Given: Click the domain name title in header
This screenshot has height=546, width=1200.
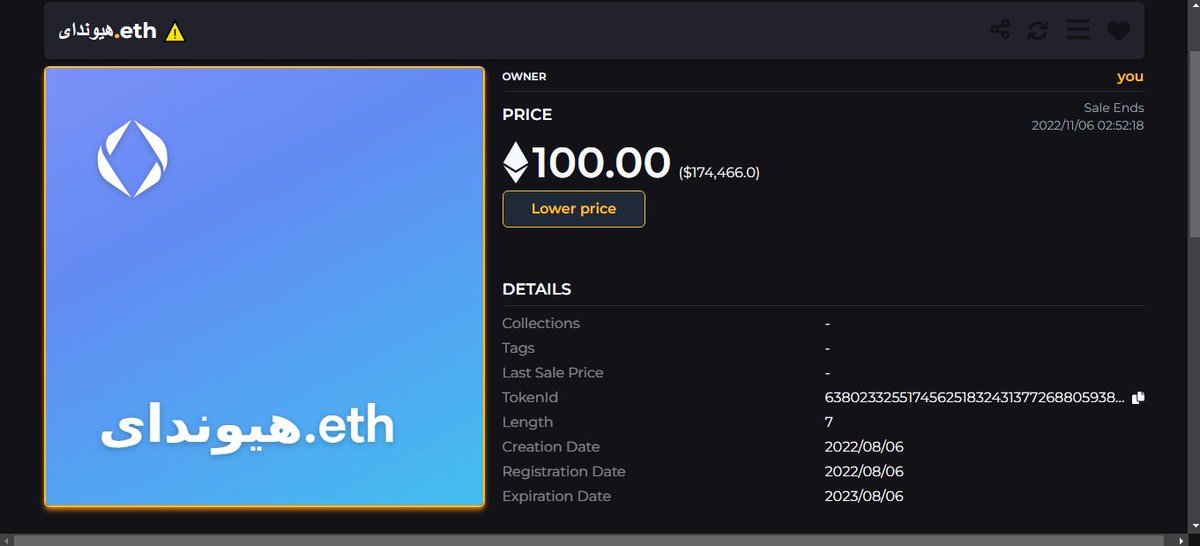Looking at the screenshot, I should coord(107,31).
